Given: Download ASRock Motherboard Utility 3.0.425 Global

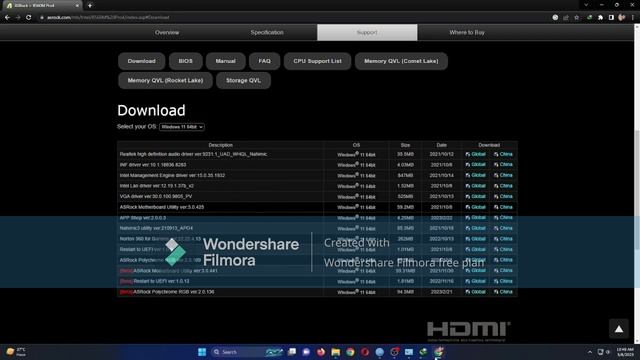Looking at the screenshot, I should click(x=476, y=207).
